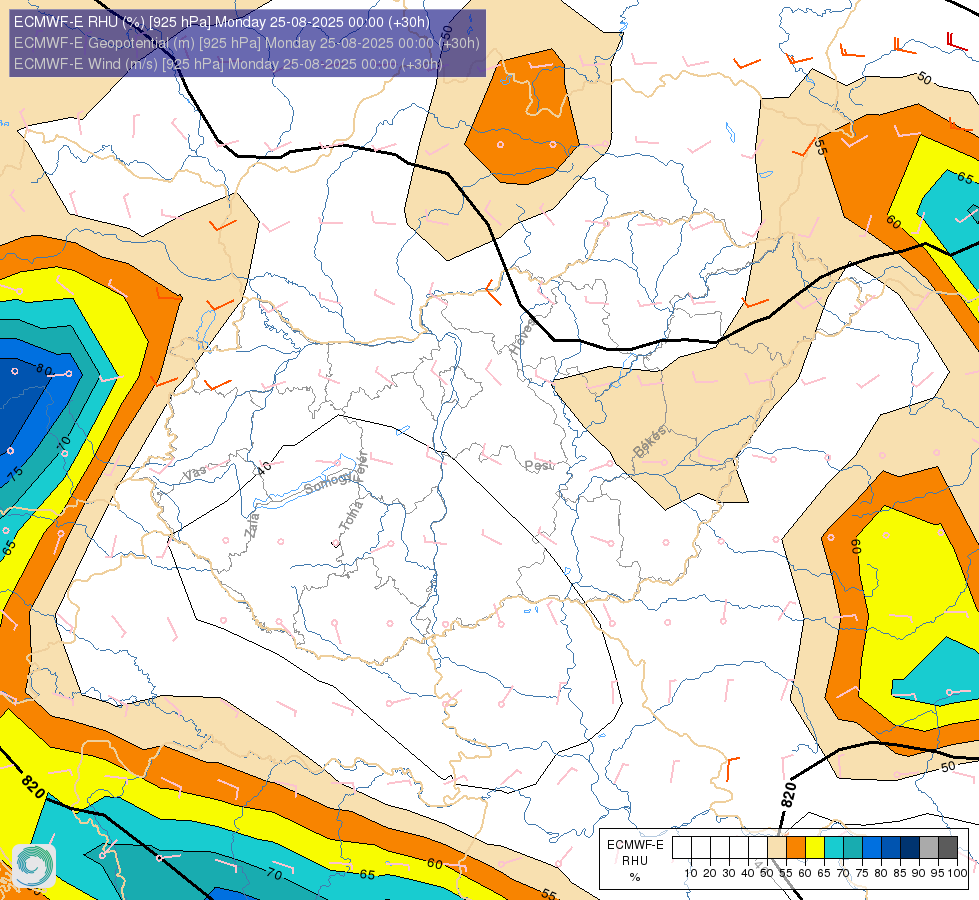Image resolution: width=979 pixels, height=900 pixels.
Task: Select the ECMWF-E RHU (%) layer title
Action: (x=222, y=22)
